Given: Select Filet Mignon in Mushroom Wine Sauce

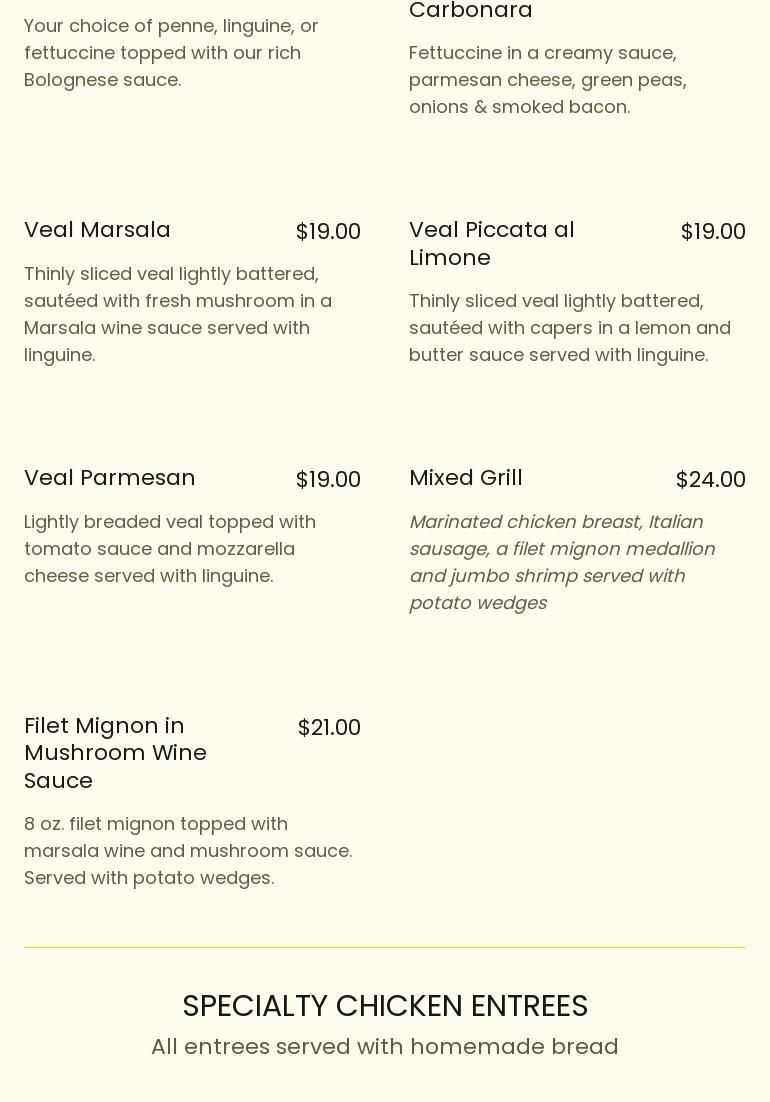Looking at the screenshot, I should click(x=115, y=753).
